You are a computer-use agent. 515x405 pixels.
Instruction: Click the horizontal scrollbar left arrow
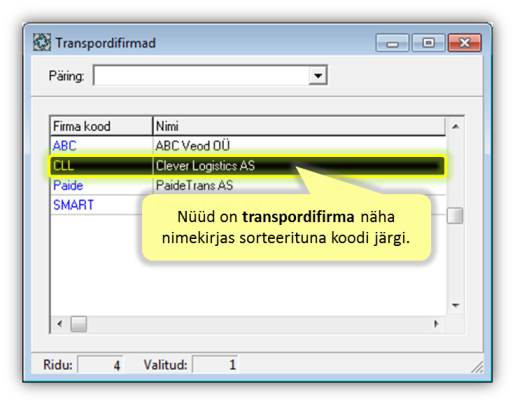click(x=60, y=324)
